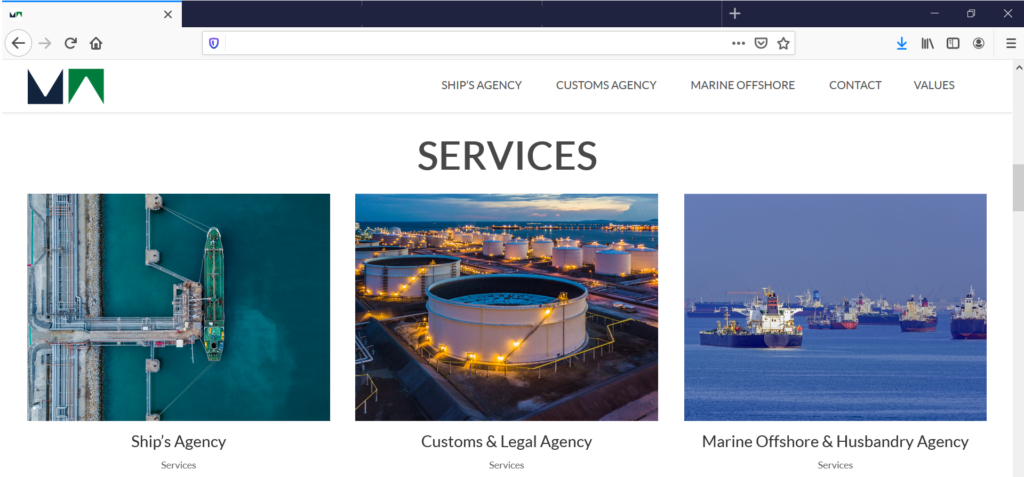Open SHIP'S AGENCY menu item
This screenshot has height=477, width=1024.
481,85
